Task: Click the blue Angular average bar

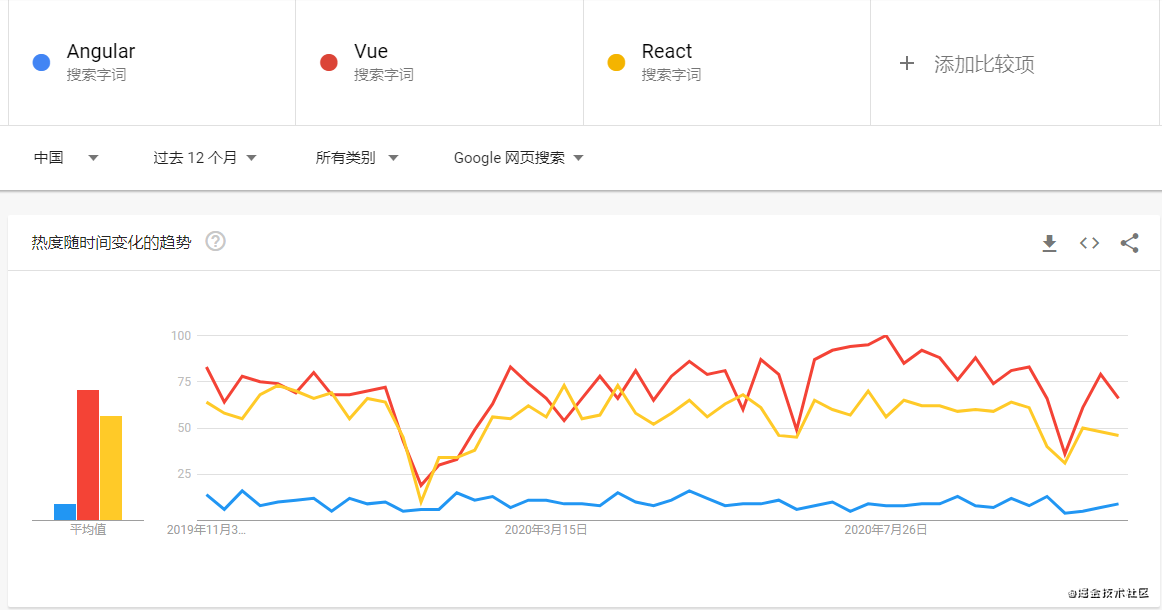Action: (65, 512)
